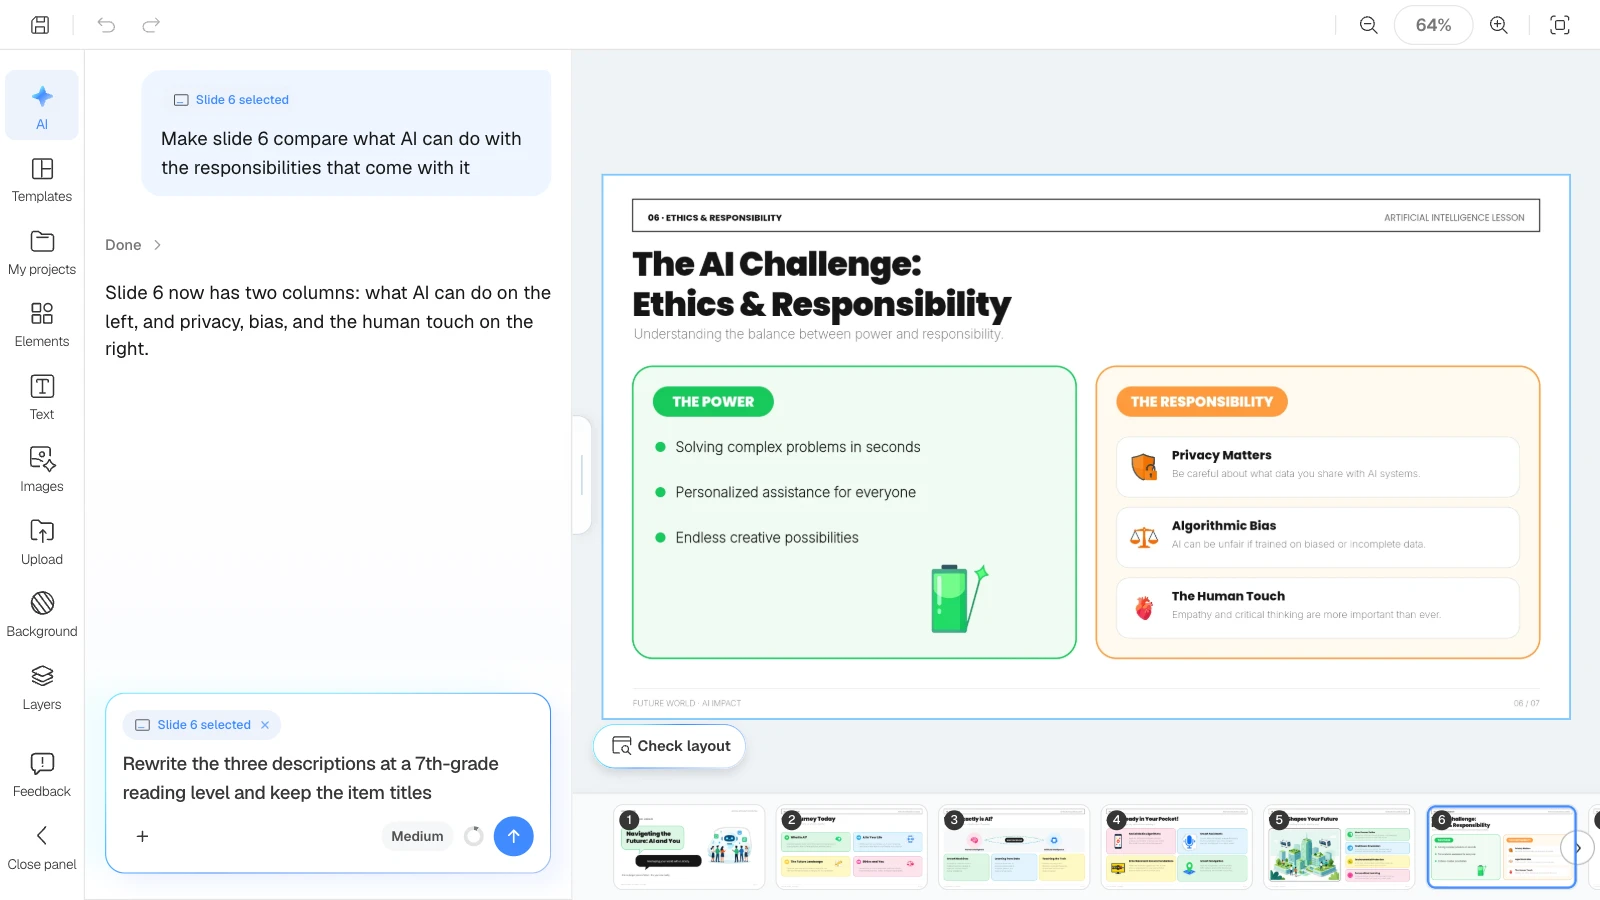The height and width of the screenshot is (900, 1600).
Task: Zoom in on the canvas
Action: [1498, 25]
